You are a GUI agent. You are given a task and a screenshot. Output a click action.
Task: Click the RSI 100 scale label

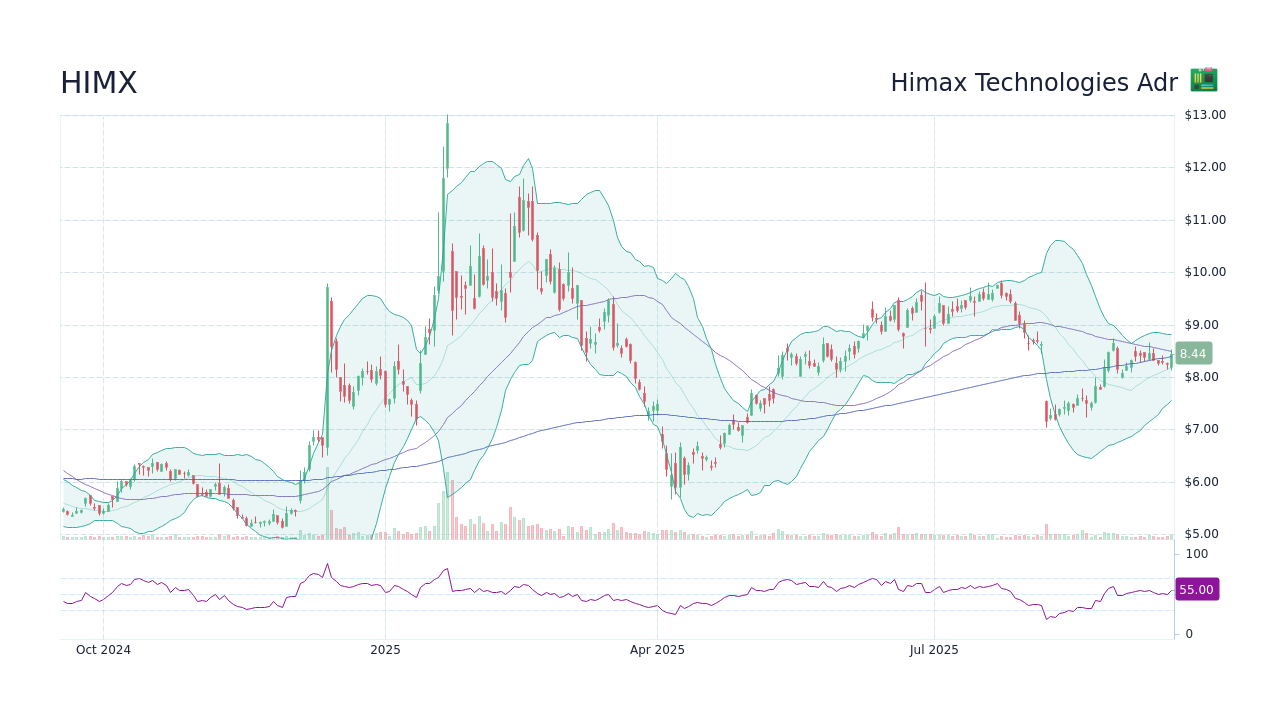pyautogui.click(x=1197, y=554)
